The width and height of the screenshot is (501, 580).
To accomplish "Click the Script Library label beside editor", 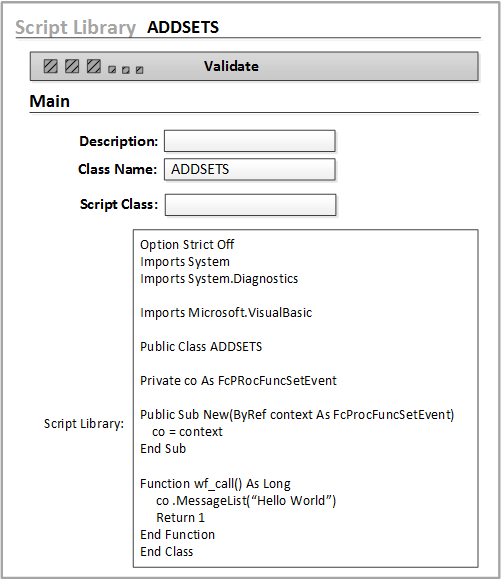I will point(84,424).
